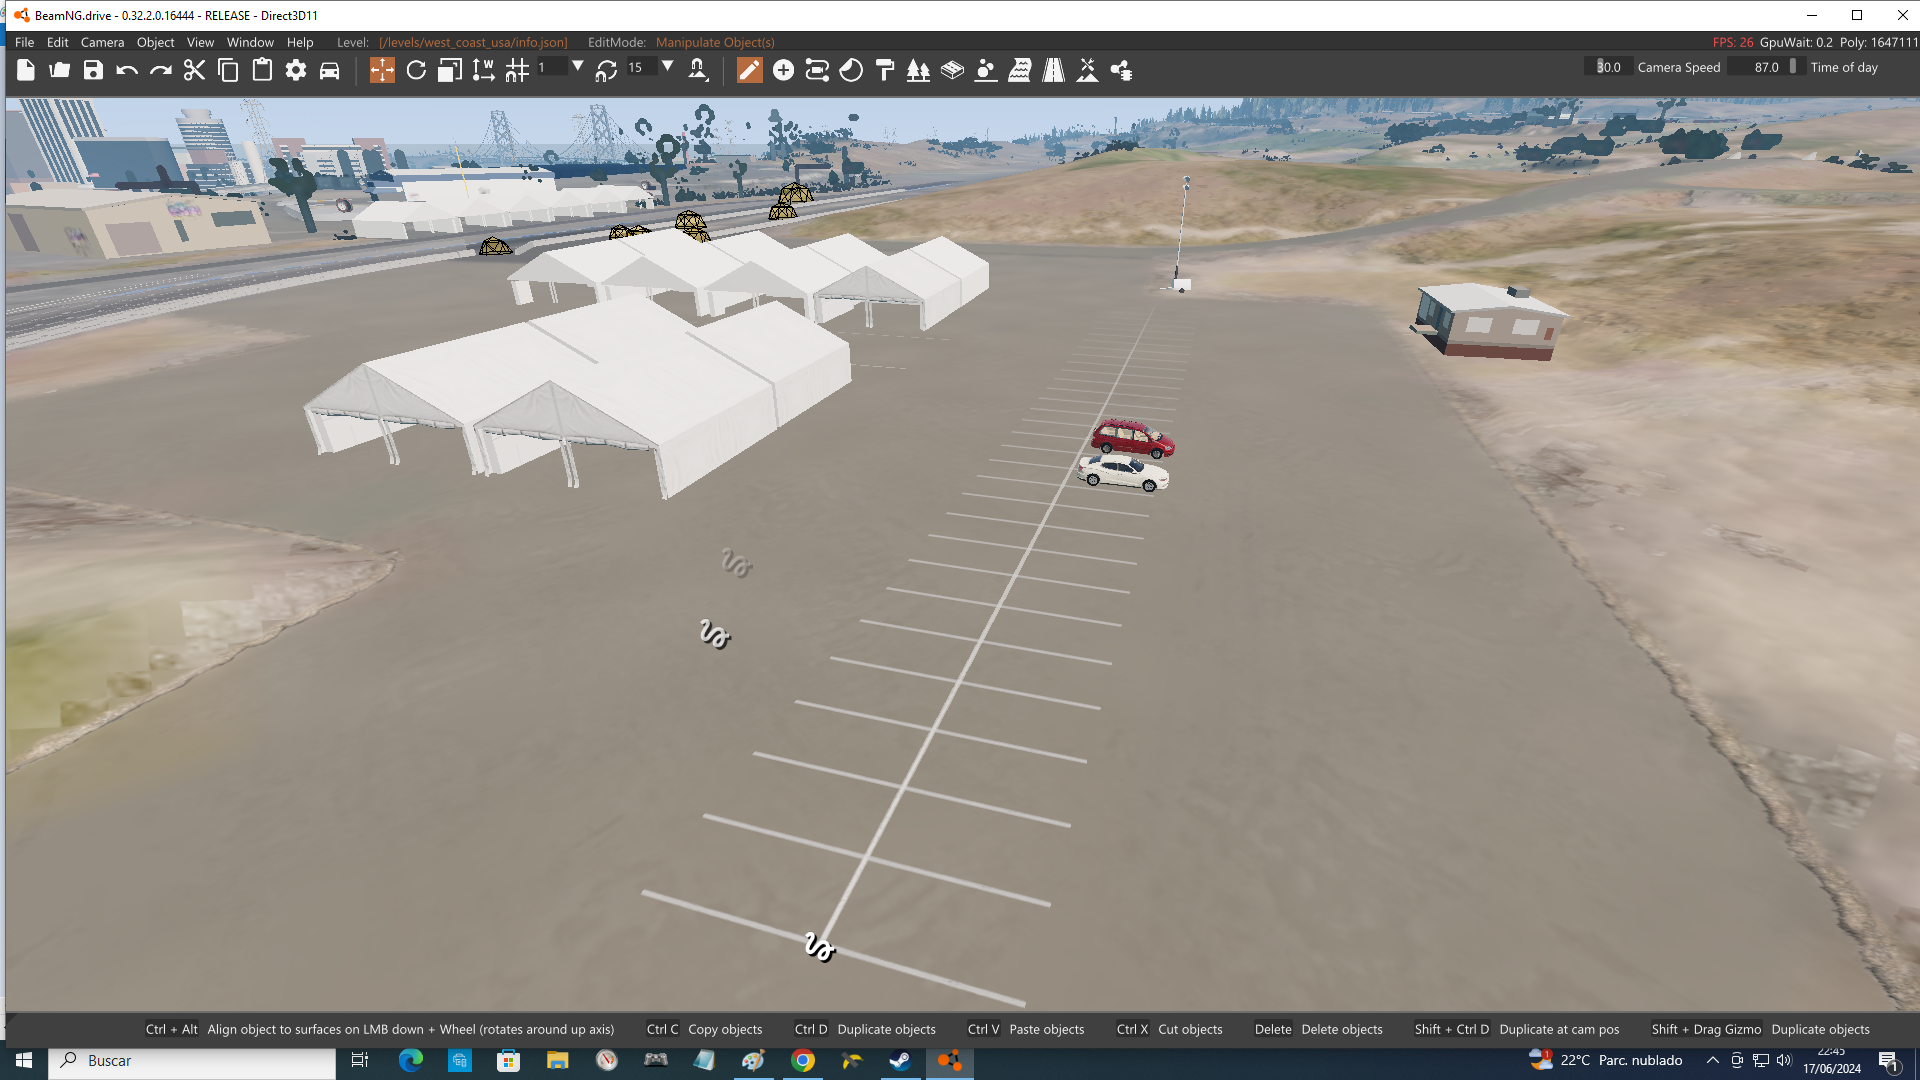Click the Save level floppy icon
The width and height of the screenshot is (1920, 1080).
tap(93, 70)
